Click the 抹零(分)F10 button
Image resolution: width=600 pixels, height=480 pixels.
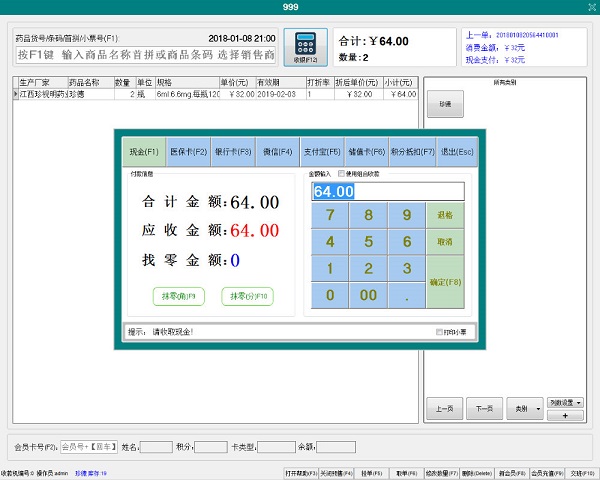[x=248, y=296]
